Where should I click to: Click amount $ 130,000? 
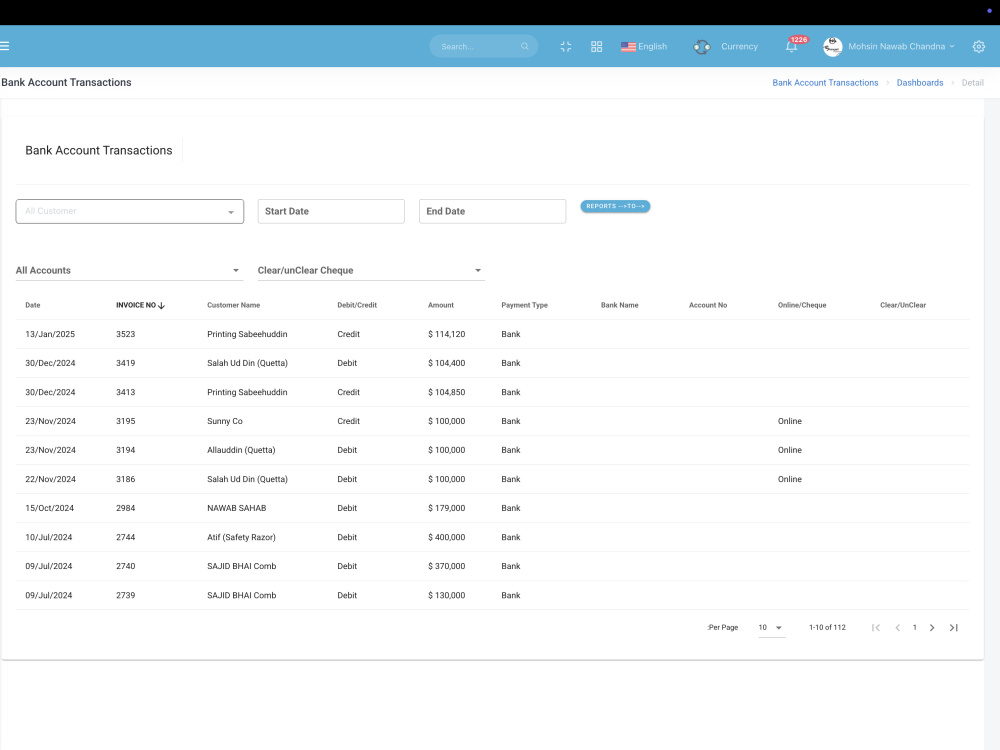pyautogui.click(x=446, y=595)
